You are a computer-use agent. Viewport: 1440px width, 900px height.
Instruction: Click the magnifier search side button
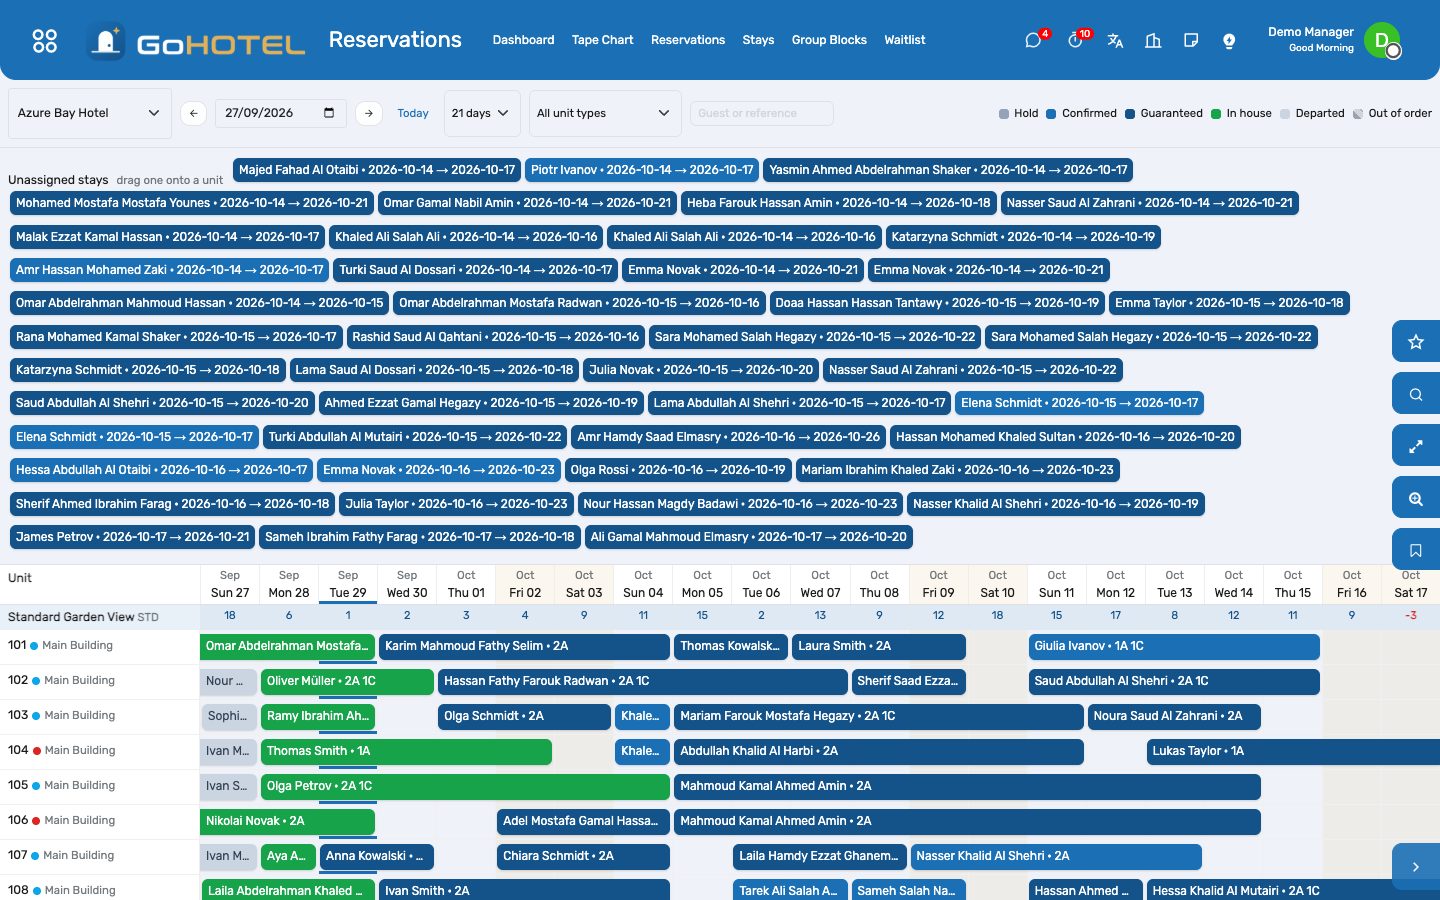click(x=1416, y=394)
